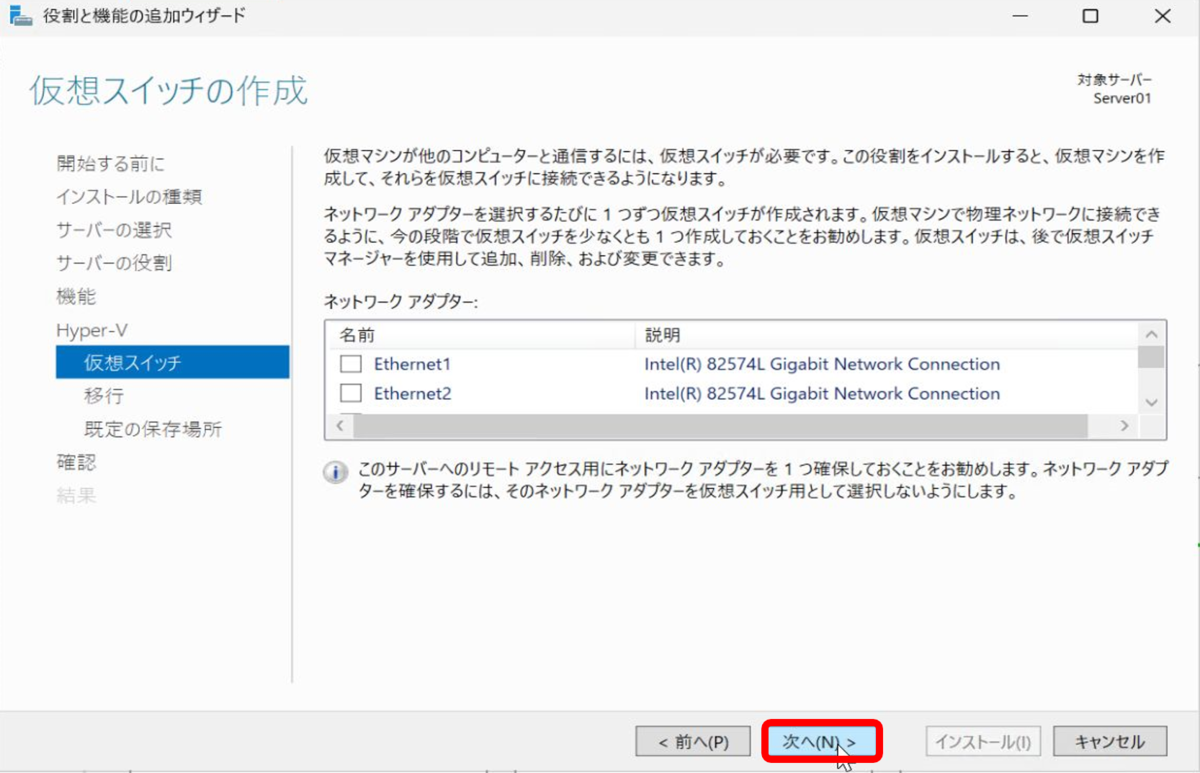1200x773 pixels.
Task: Close the wizard window
Action: click(1162, 16)
